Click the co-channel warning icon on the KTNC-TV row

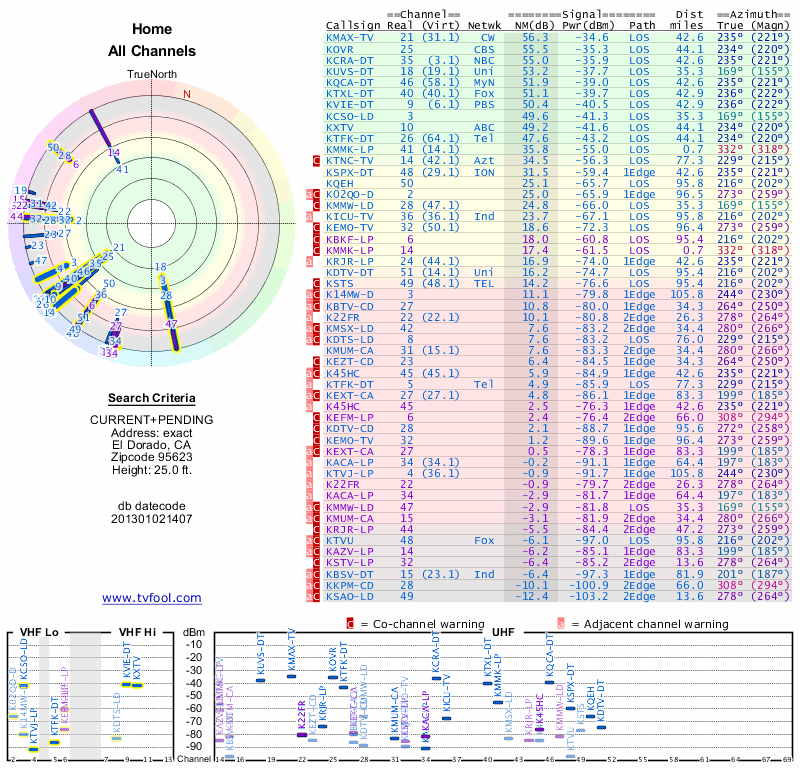coord(316,161)
